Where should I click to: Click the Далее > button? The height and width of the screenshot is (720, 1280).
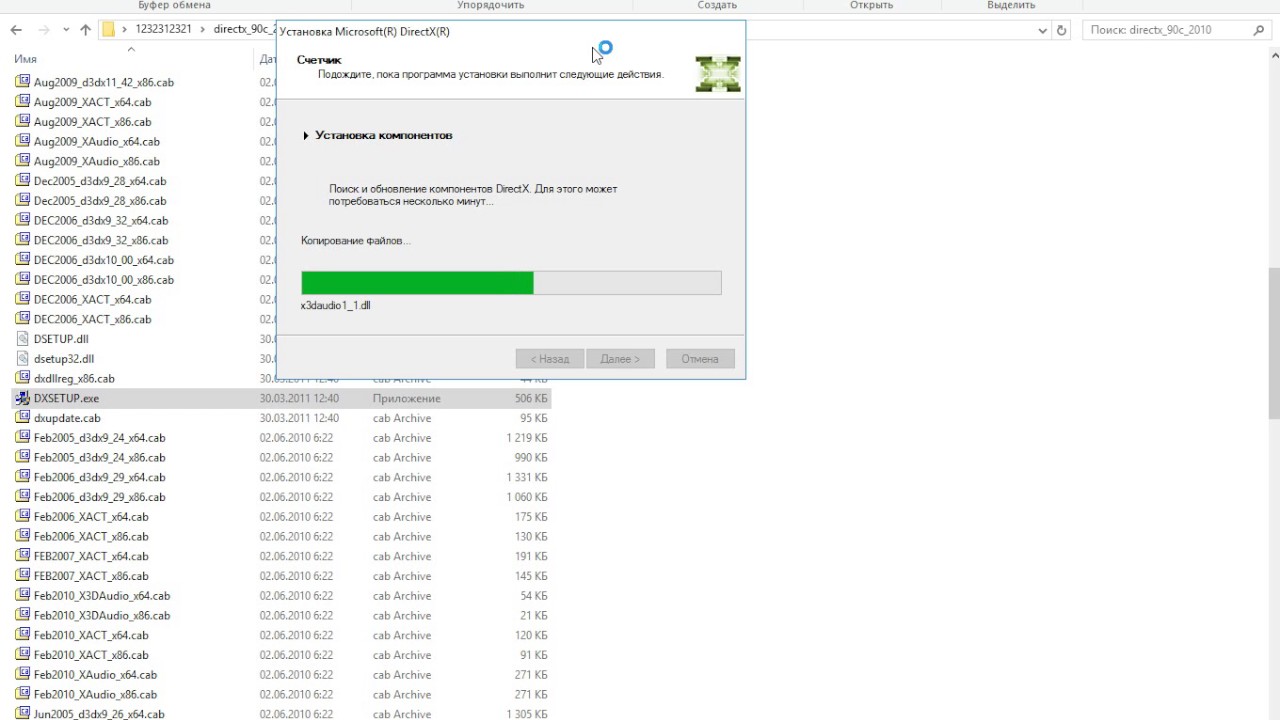tap(620, 359)
